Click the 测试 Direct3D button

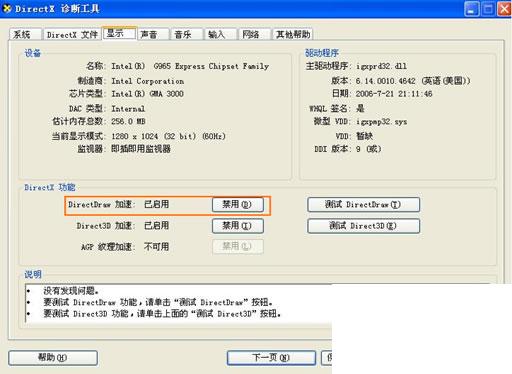pos(363,226)
